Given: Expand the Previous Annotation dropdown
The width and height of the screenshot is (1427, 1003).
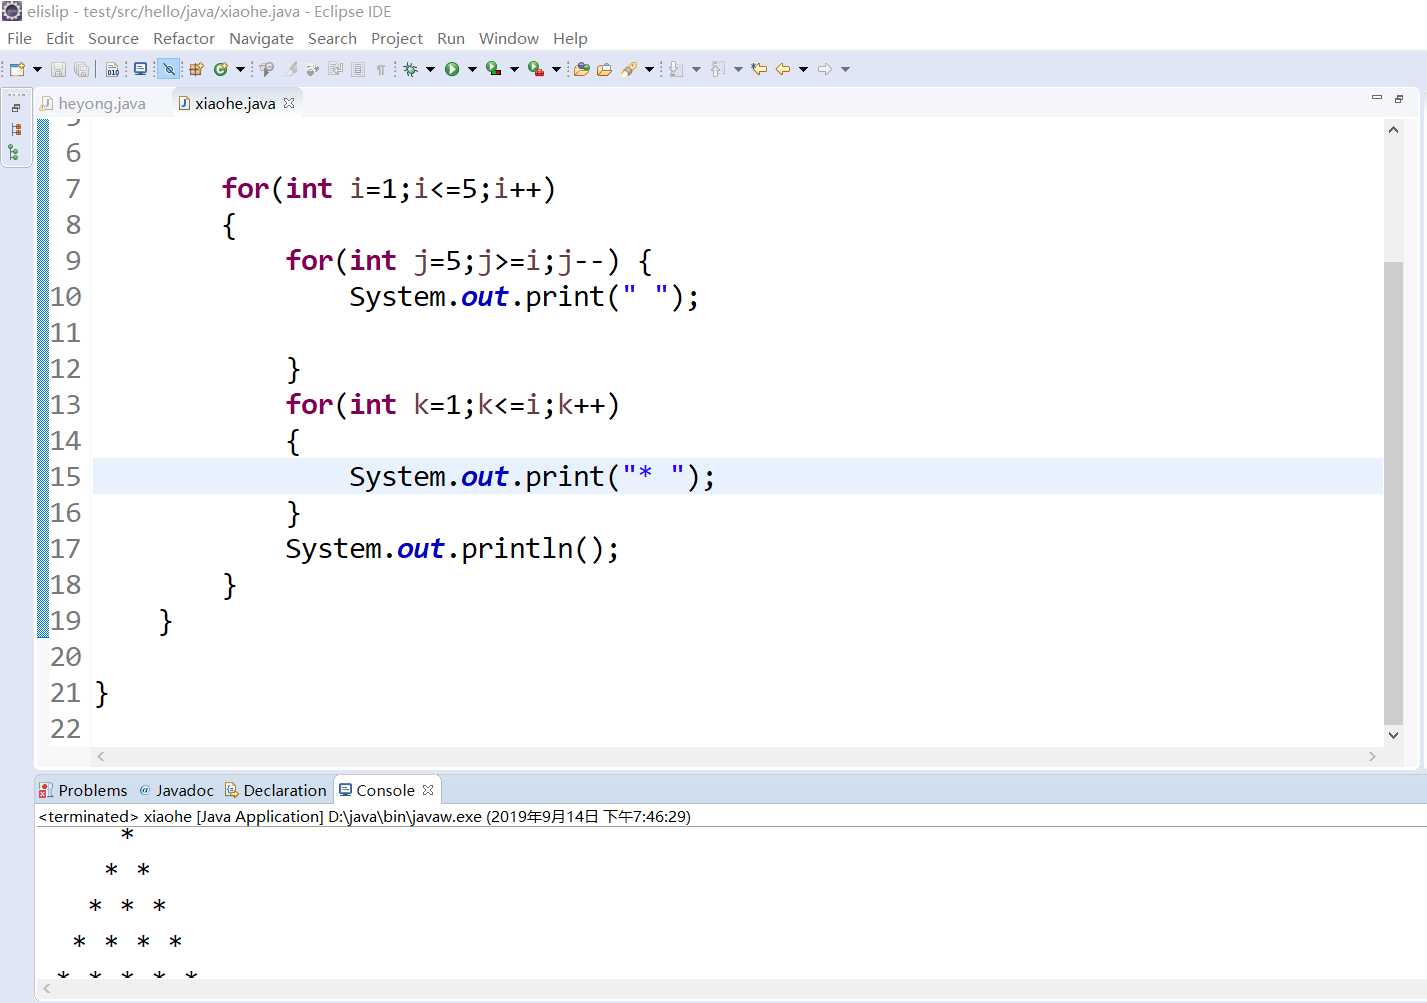Looking at the screenshot, I should point(738,69).
